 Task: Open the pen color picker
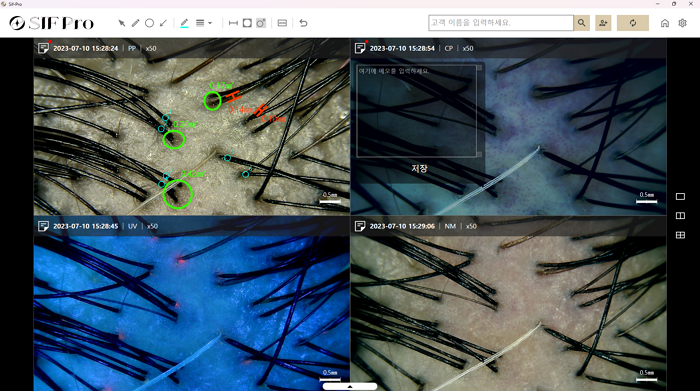click(x=184, y=23)
